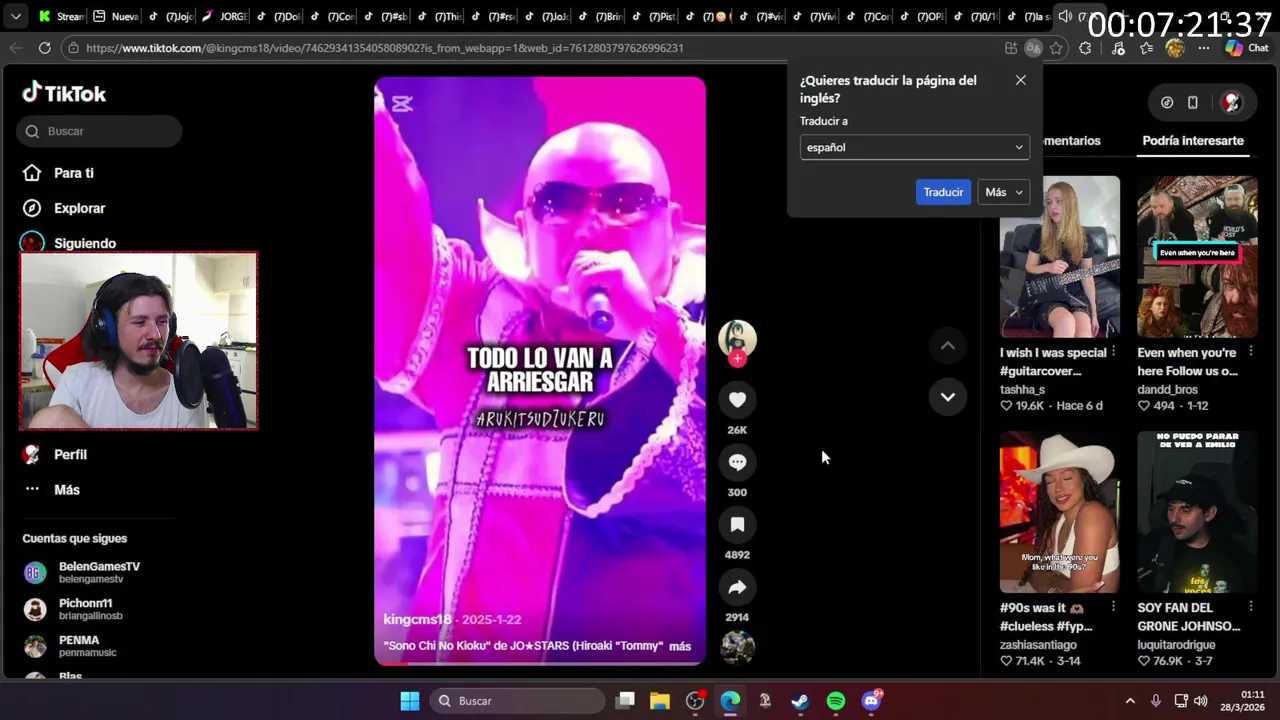1280x720 pixels.
Task: Open options menu for 'SOY FAN DEL GRONE'
Action: 1251,607
